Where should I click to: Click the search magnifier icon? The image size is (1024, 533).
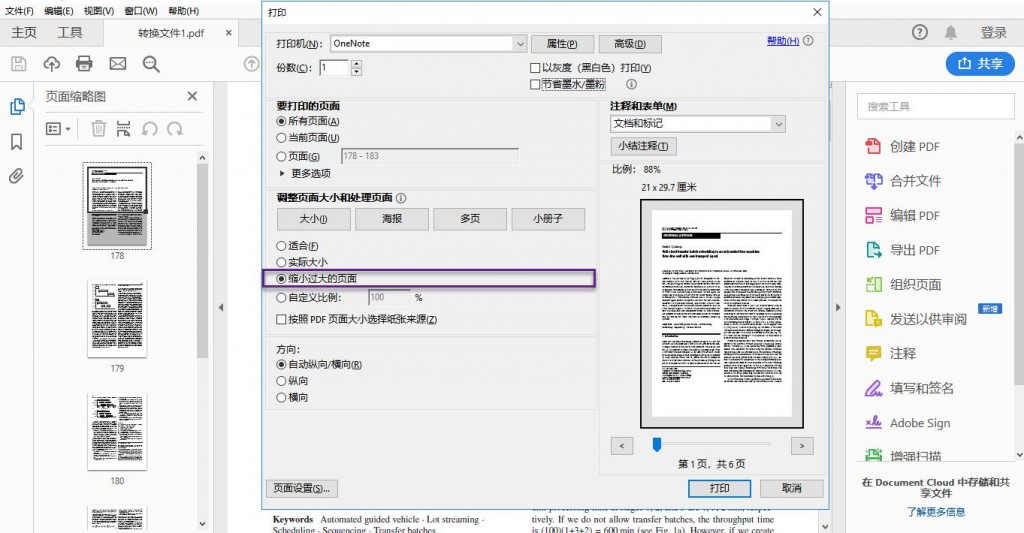point(151,63)
